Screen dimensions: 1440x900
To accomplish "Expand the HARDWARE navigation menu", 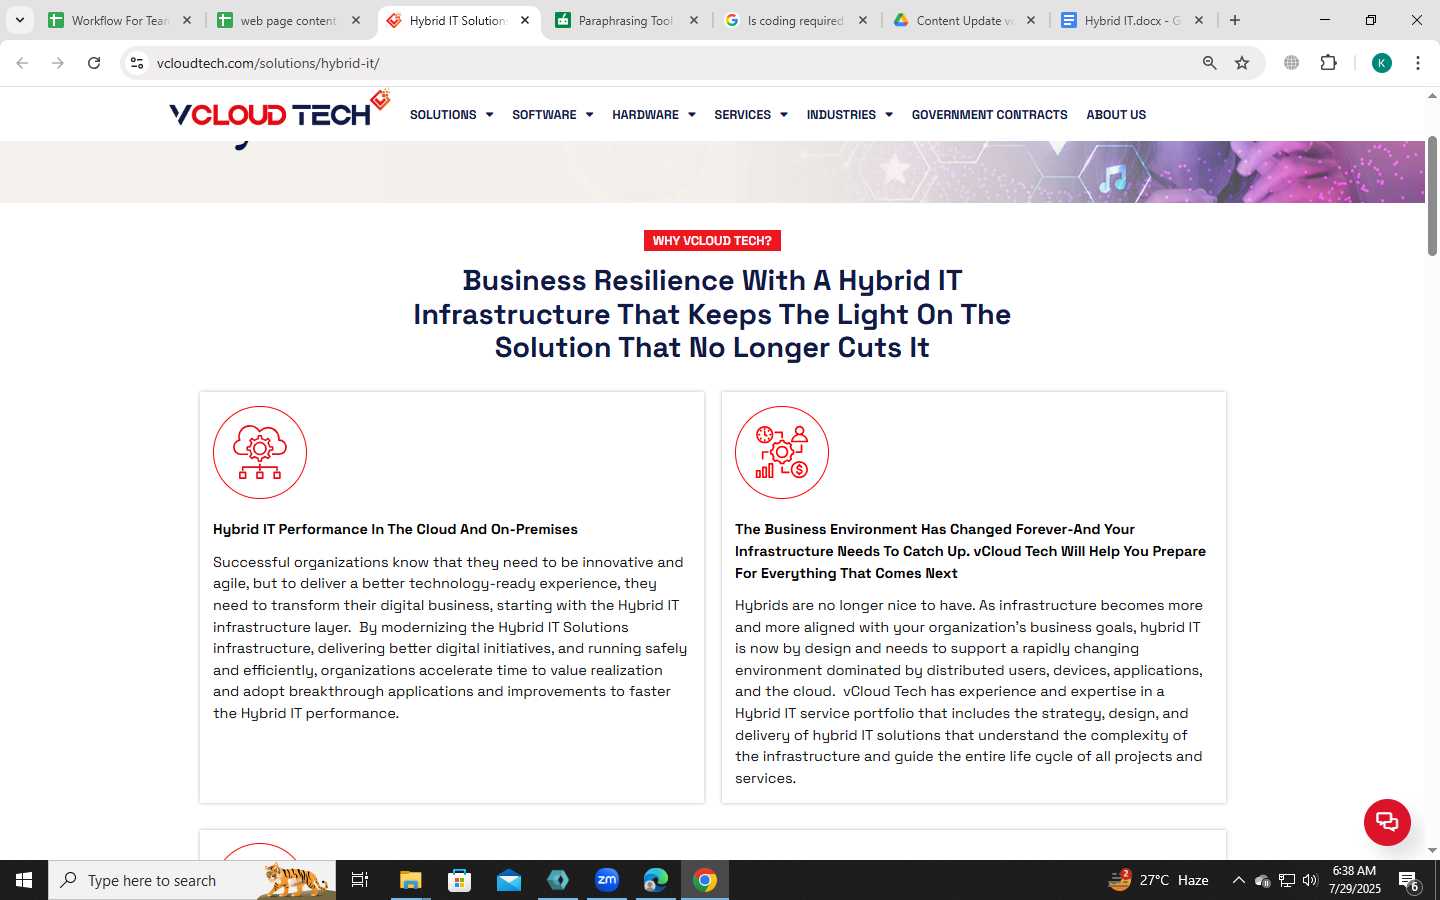I will (x=653, y=115).
